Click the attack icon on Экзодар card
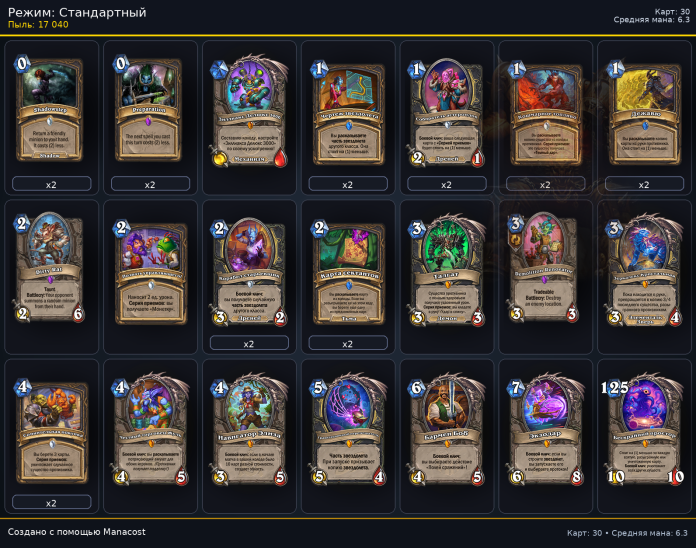 coord(517,477)
